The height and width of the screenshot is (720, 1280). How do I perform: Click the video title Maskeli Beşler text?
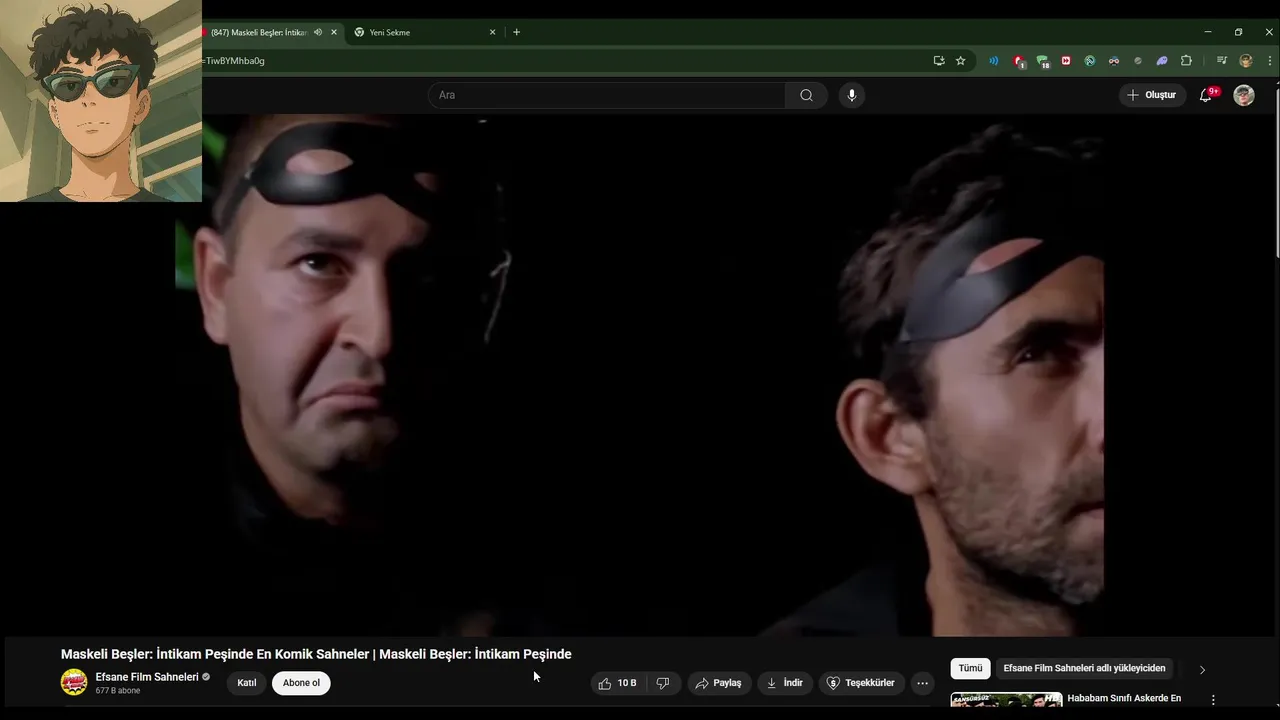click(316, 654)
